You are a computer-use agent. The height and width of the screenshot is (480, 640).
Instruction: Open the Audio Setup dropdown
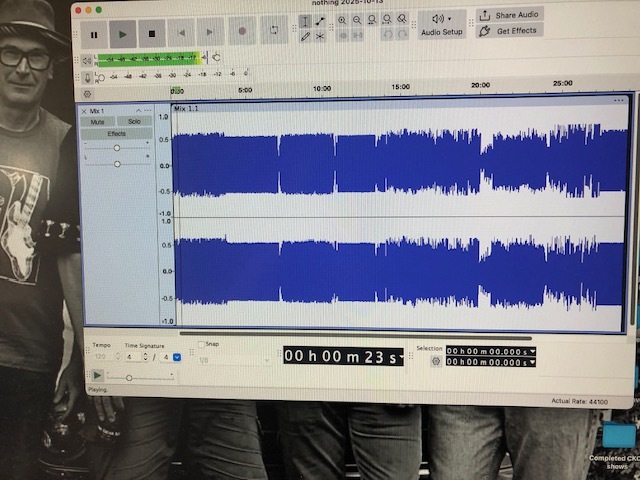[x=441, y=24]
